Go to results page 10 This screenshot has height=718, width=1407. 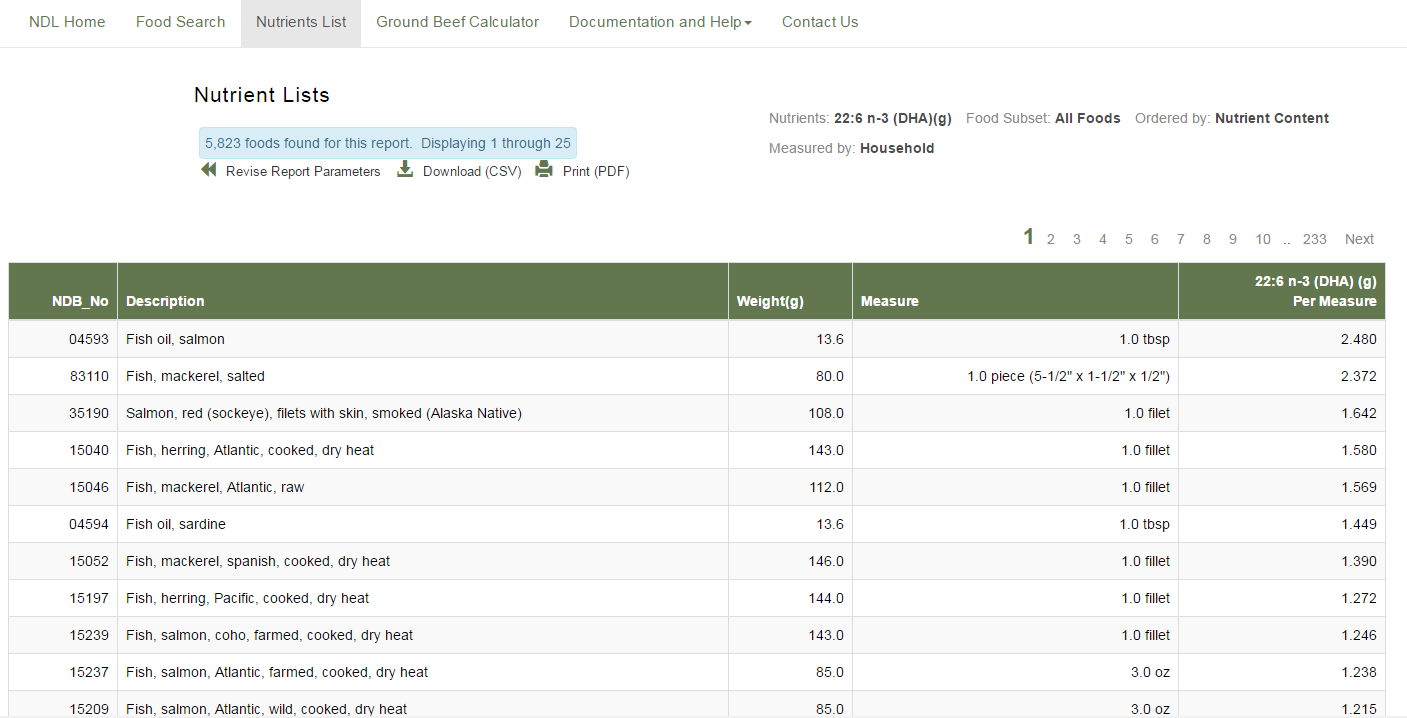1263,239
